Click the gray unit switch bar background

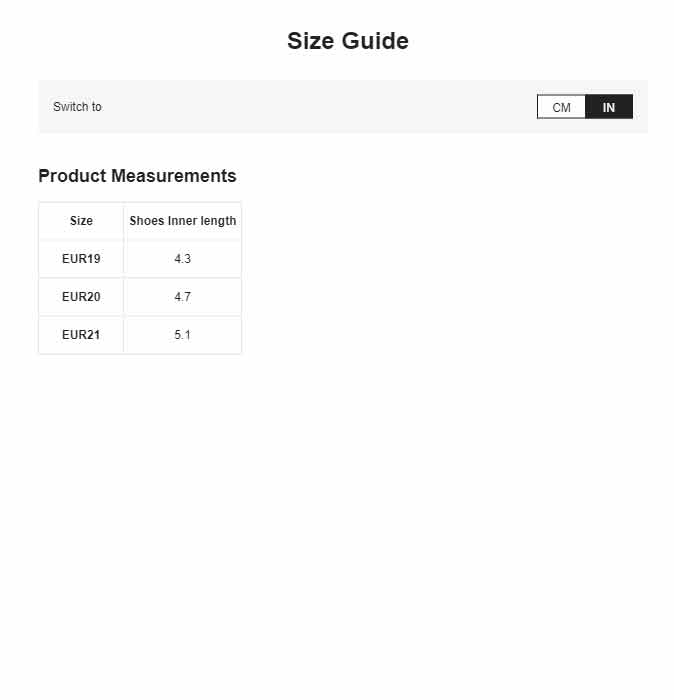click(312, 107)
